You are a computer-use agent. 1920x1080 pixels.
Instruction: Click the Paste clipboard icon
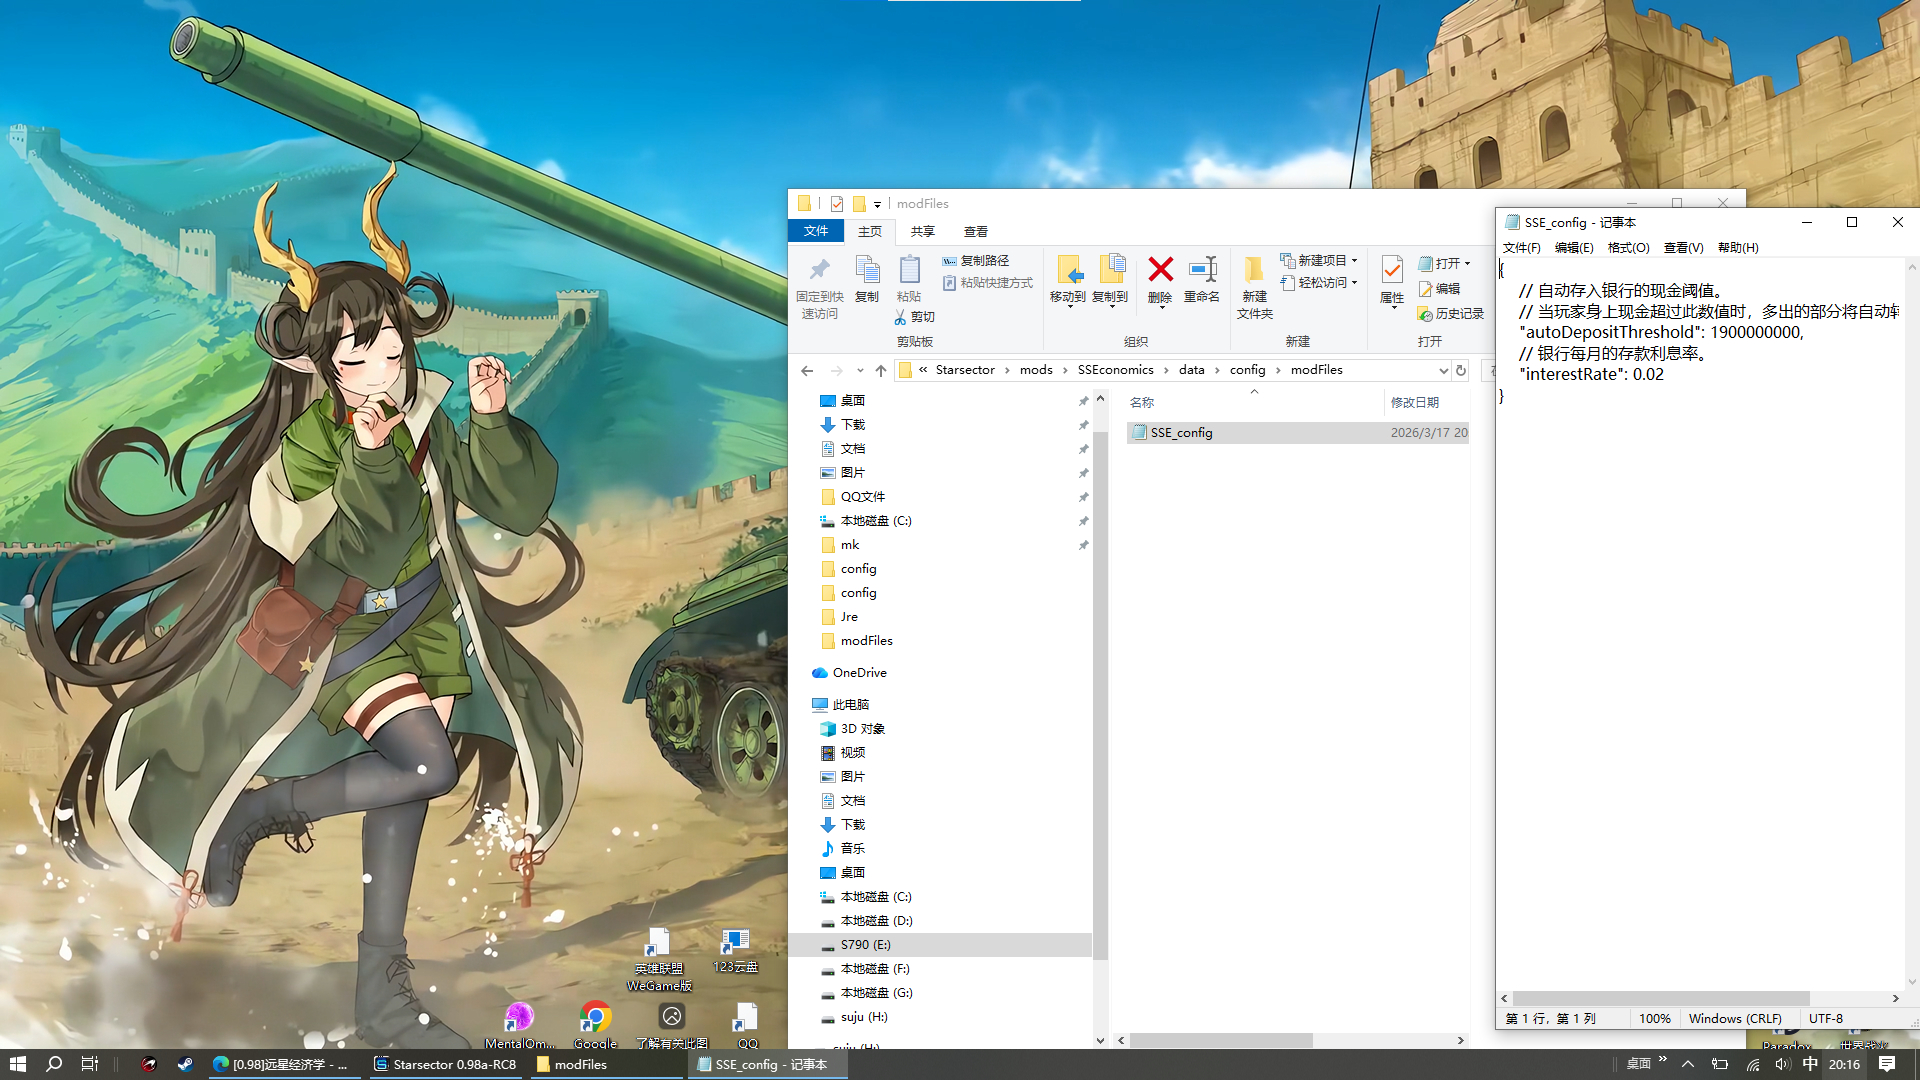point(909,271)
